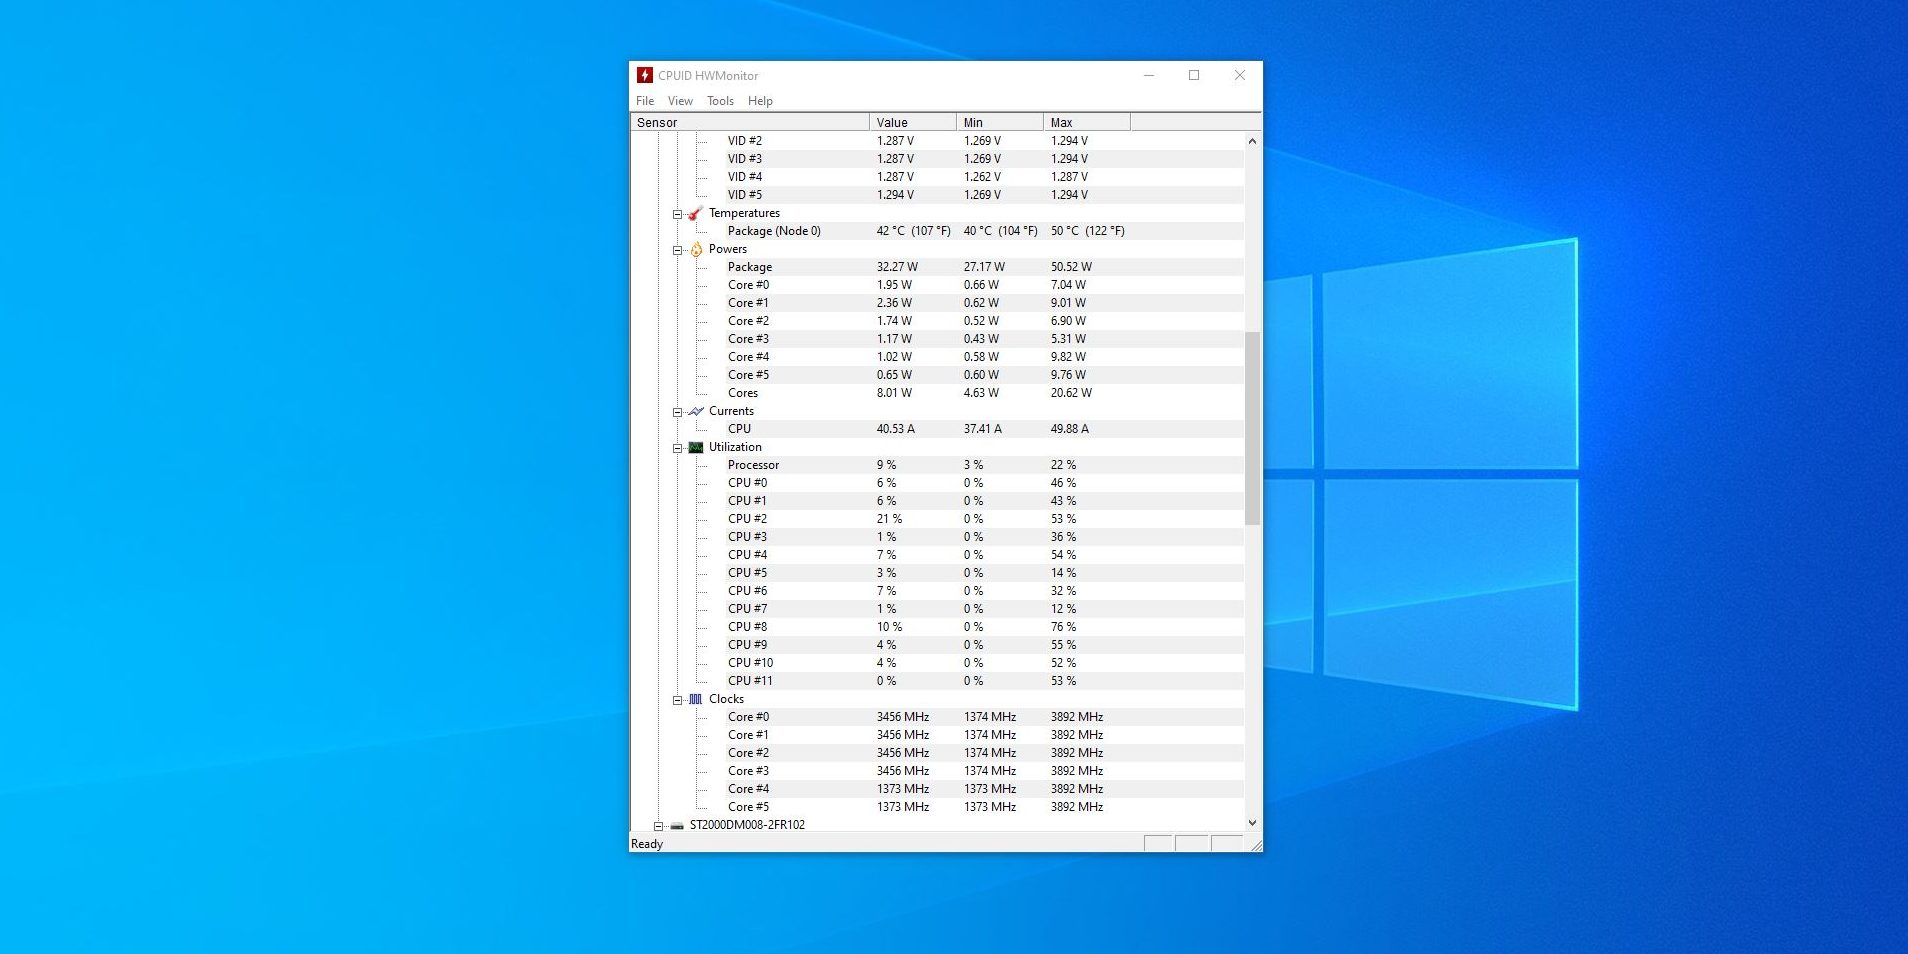The image size is (1908, 954).
Task: Click the Clocks category icon
Action: [x=696, y=700]
